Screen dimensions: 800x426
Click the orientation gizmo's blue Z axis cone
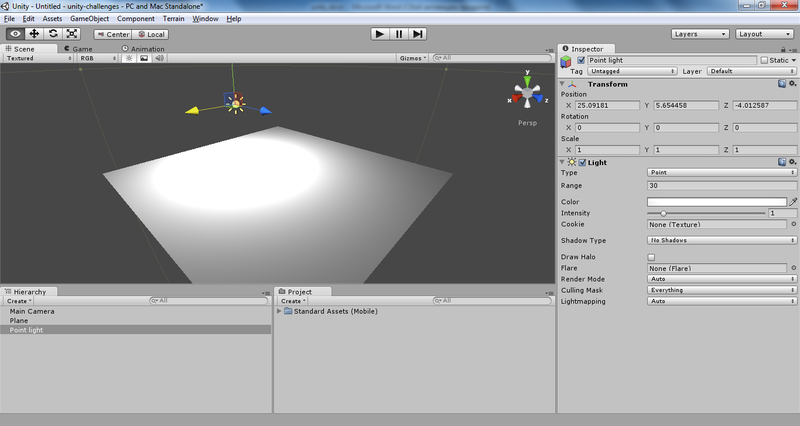538,98
